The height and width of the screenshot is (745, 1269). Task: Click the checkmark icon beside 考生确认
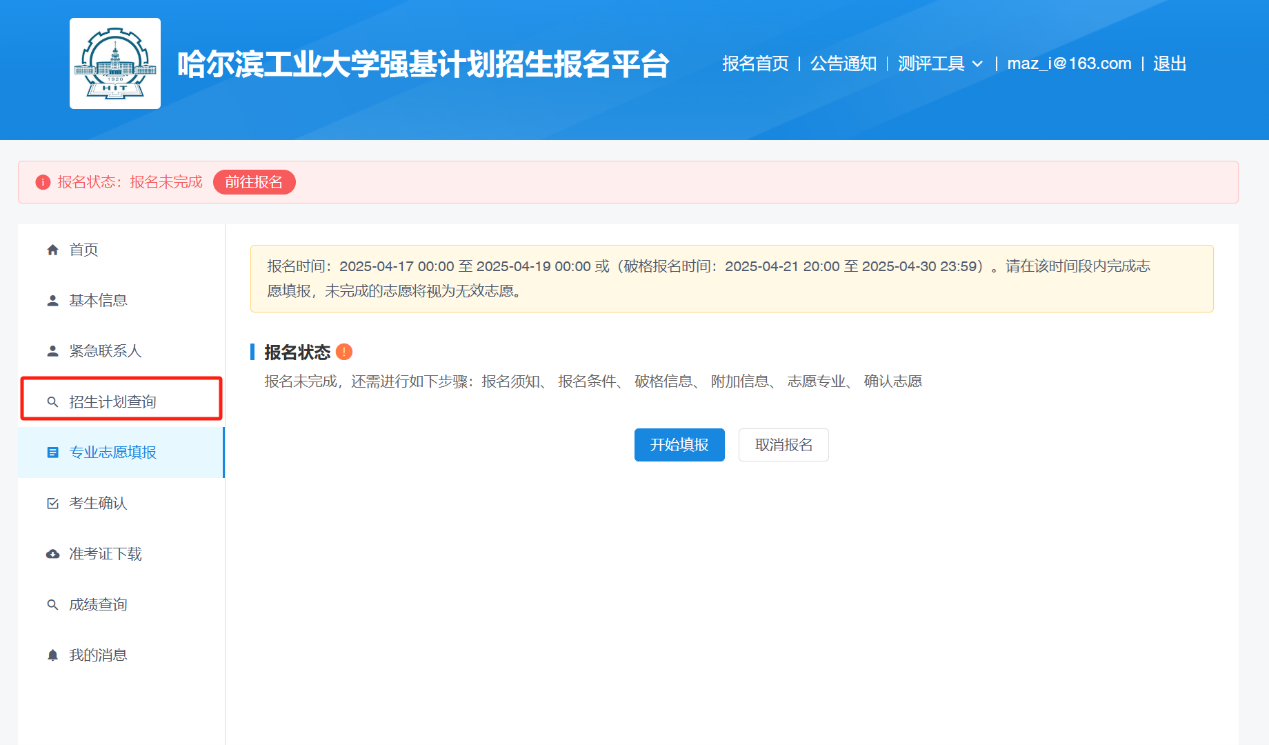click(x=53, y=504)
